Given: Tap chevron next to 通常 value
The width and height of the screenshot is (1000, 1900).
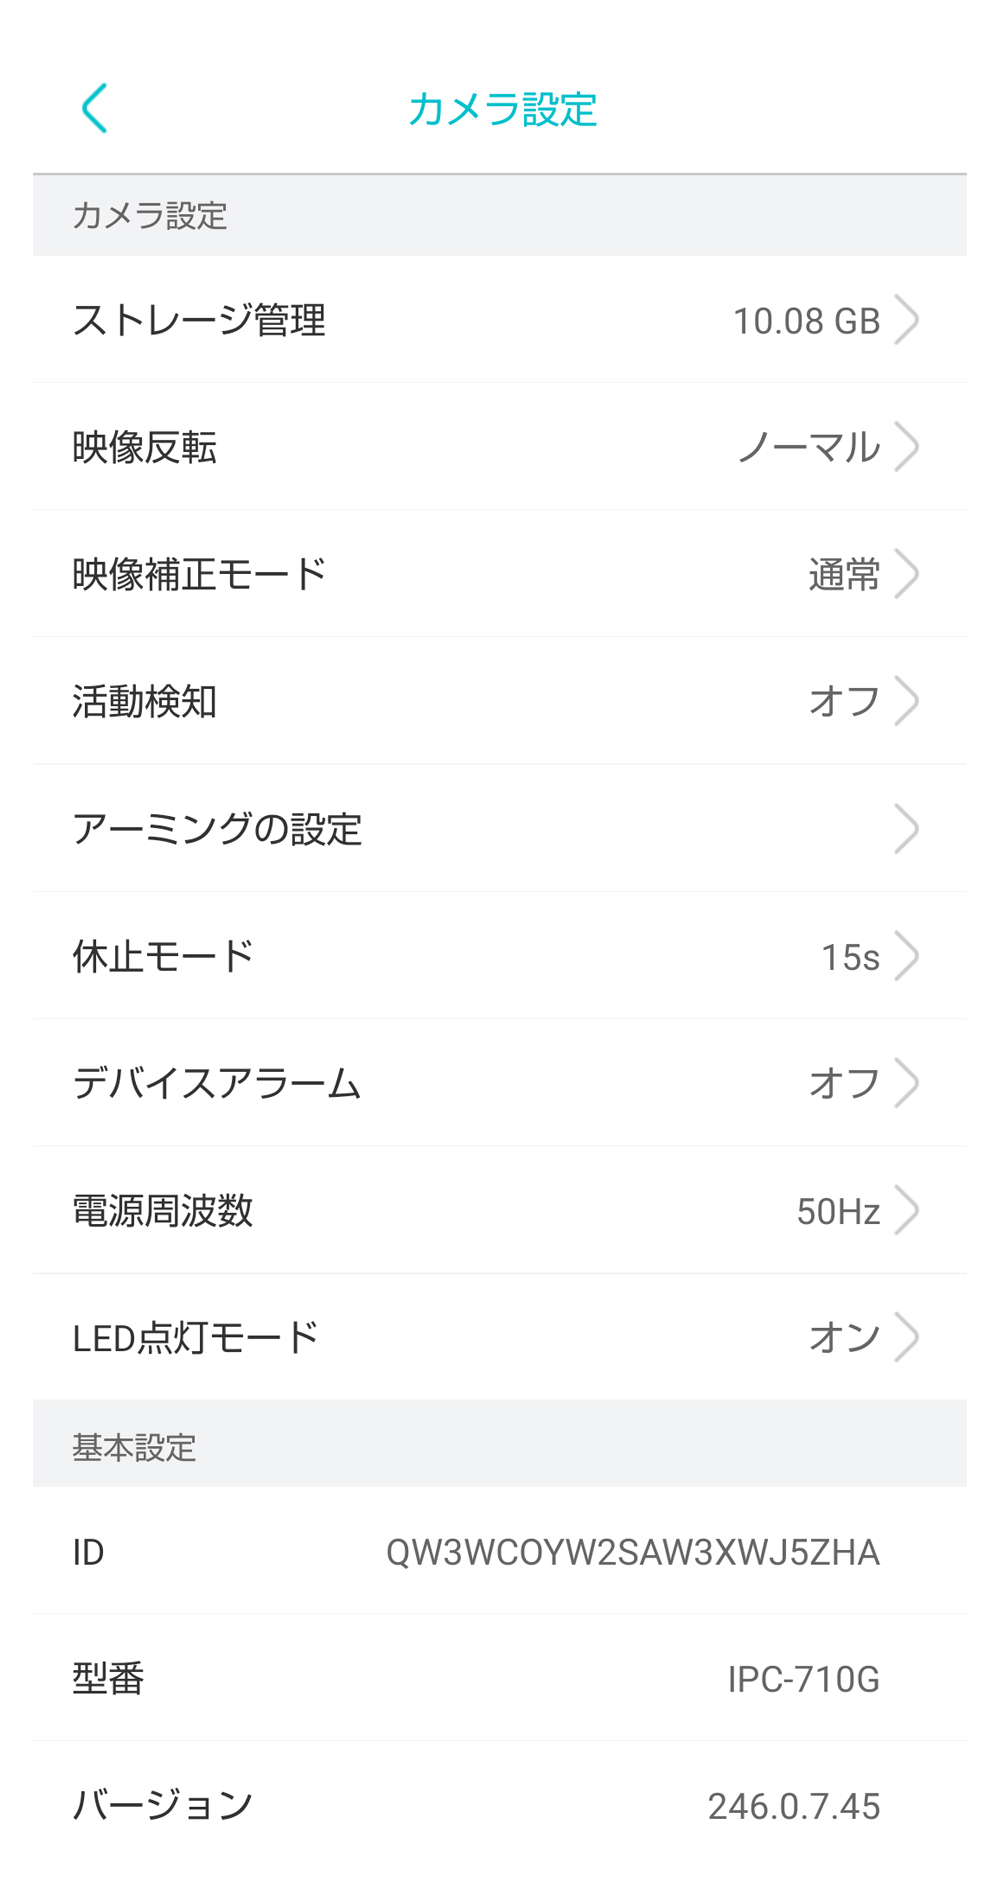Looking at the screenshot, I should 906,574.
